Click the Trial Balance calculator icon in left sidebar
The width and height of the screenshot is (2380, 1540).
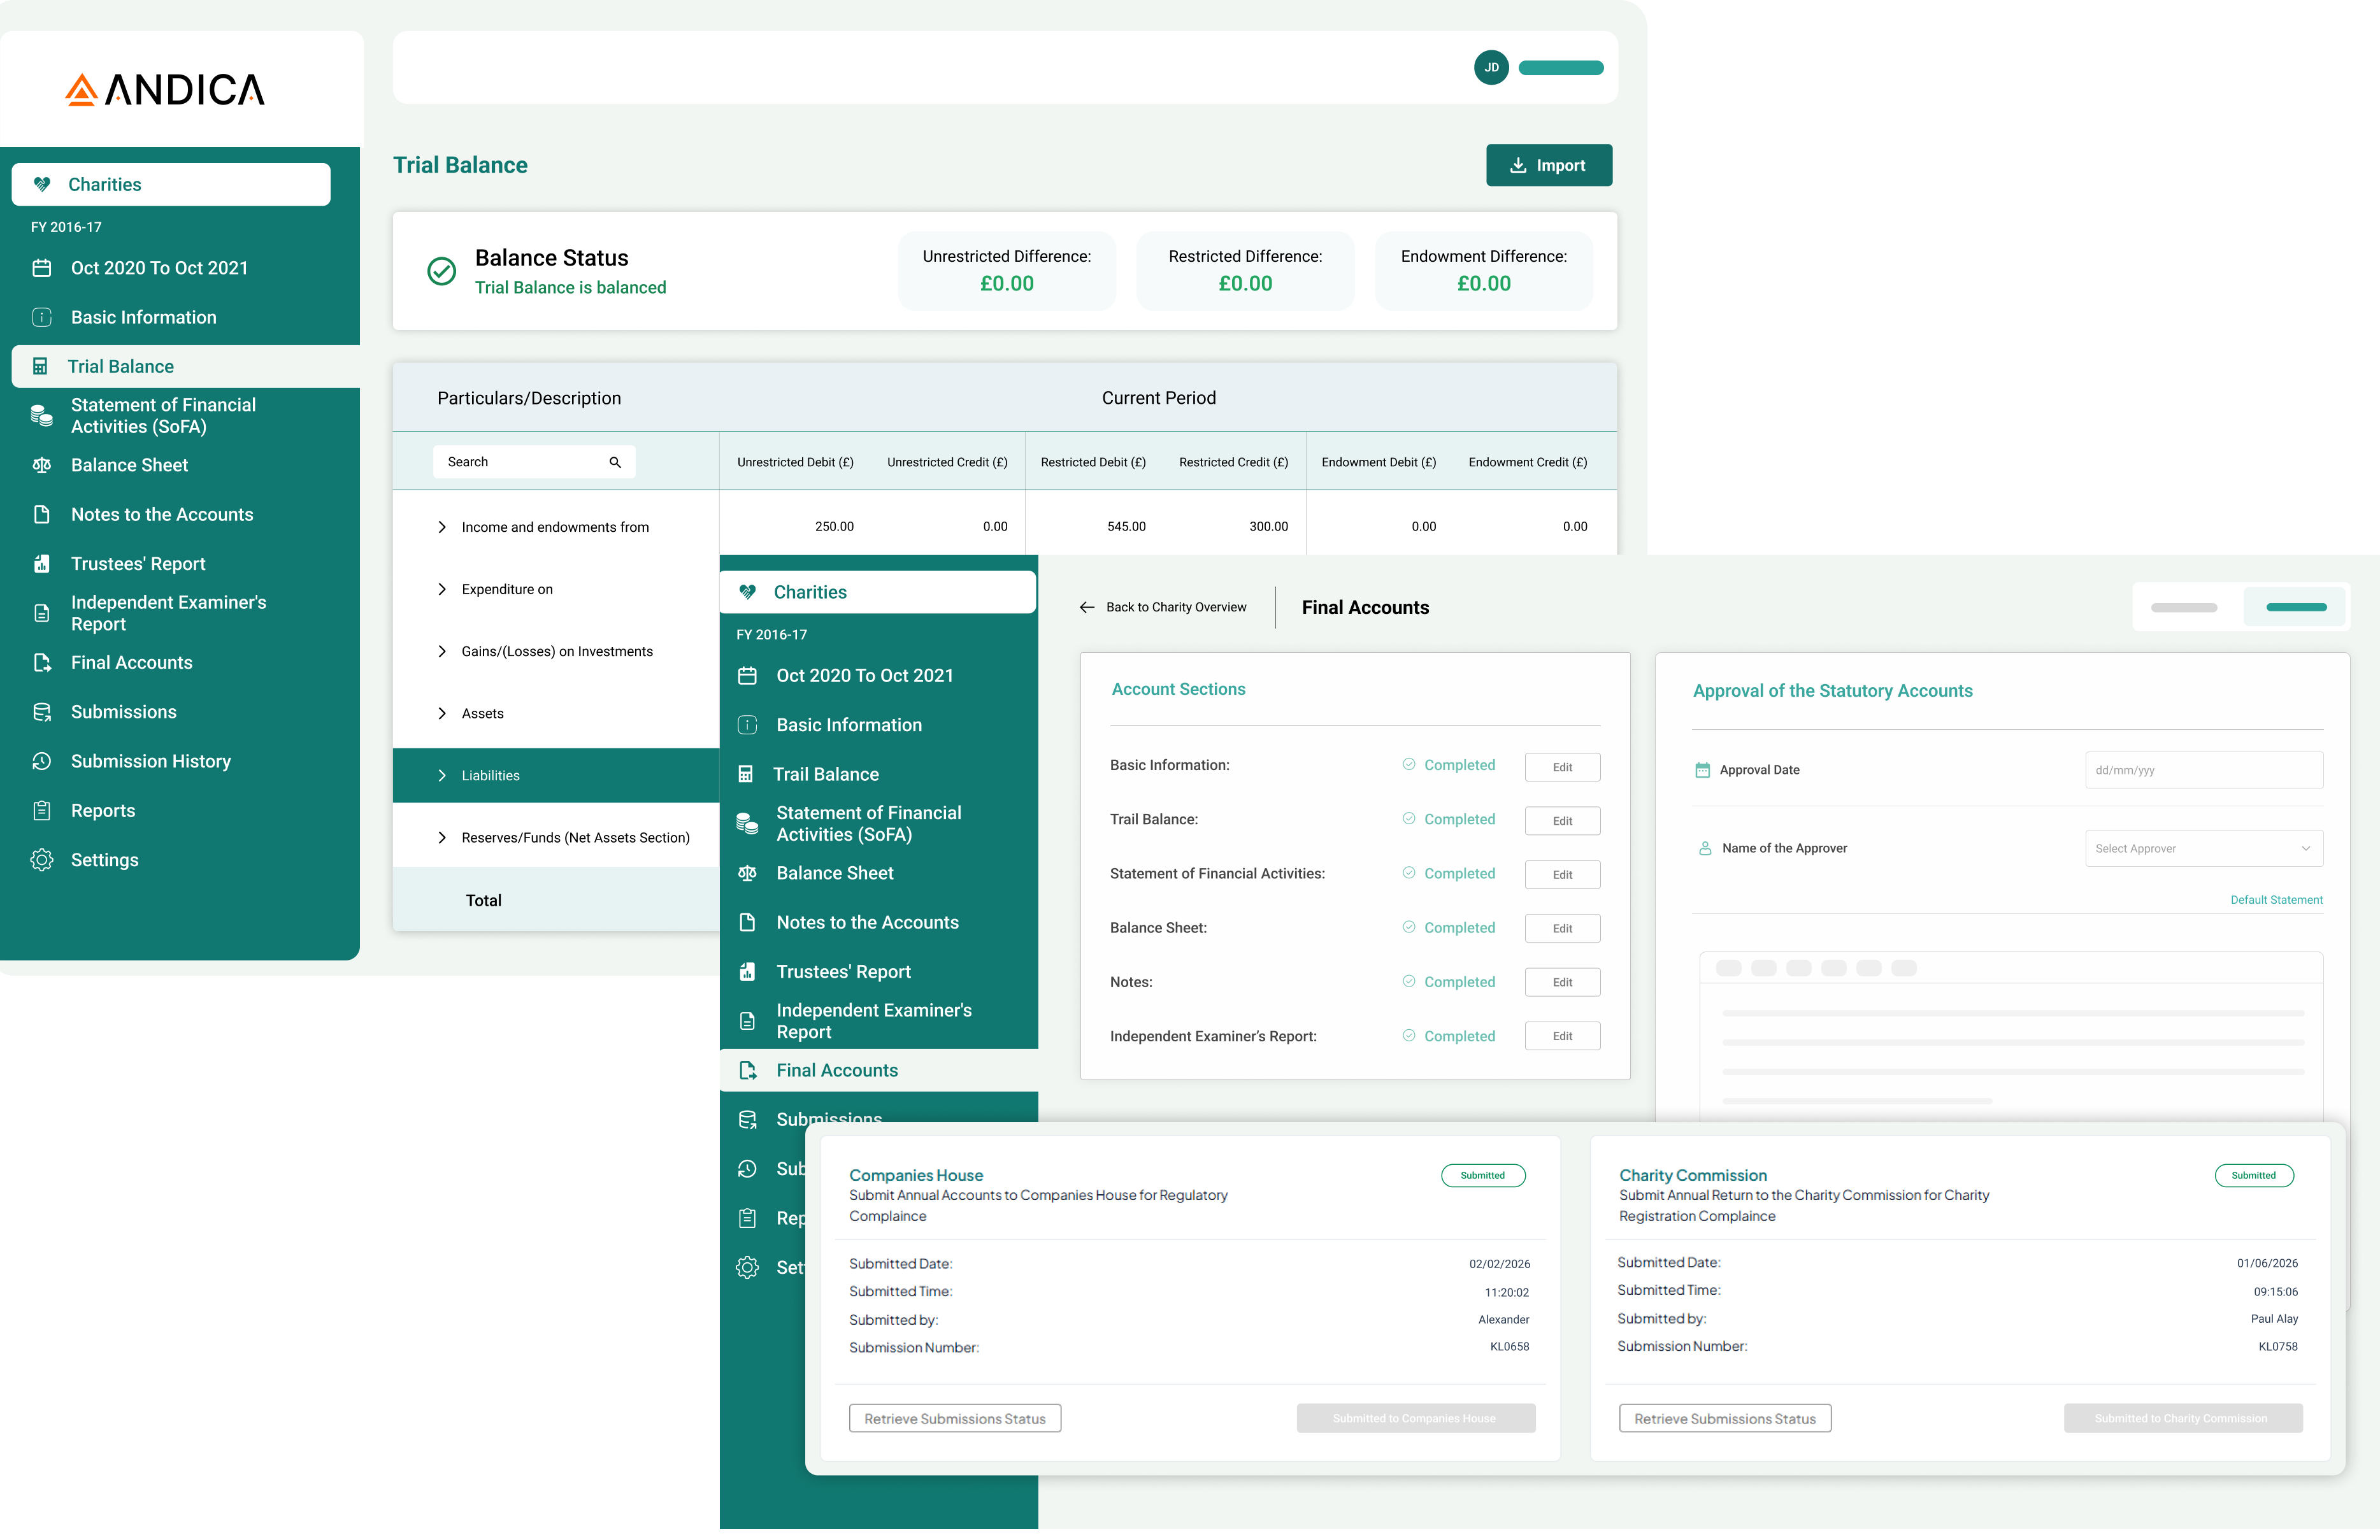click(40, 367)
